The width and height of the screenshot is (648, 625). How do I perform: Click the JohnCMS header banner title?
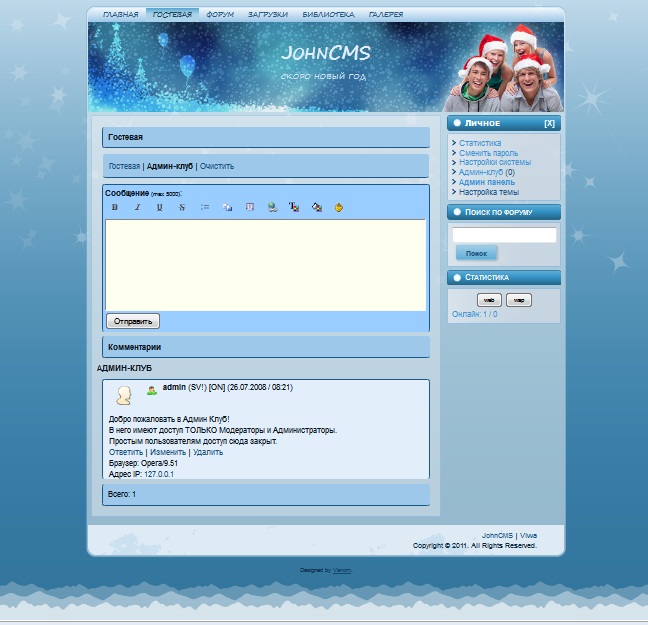[x=326, y=53]
